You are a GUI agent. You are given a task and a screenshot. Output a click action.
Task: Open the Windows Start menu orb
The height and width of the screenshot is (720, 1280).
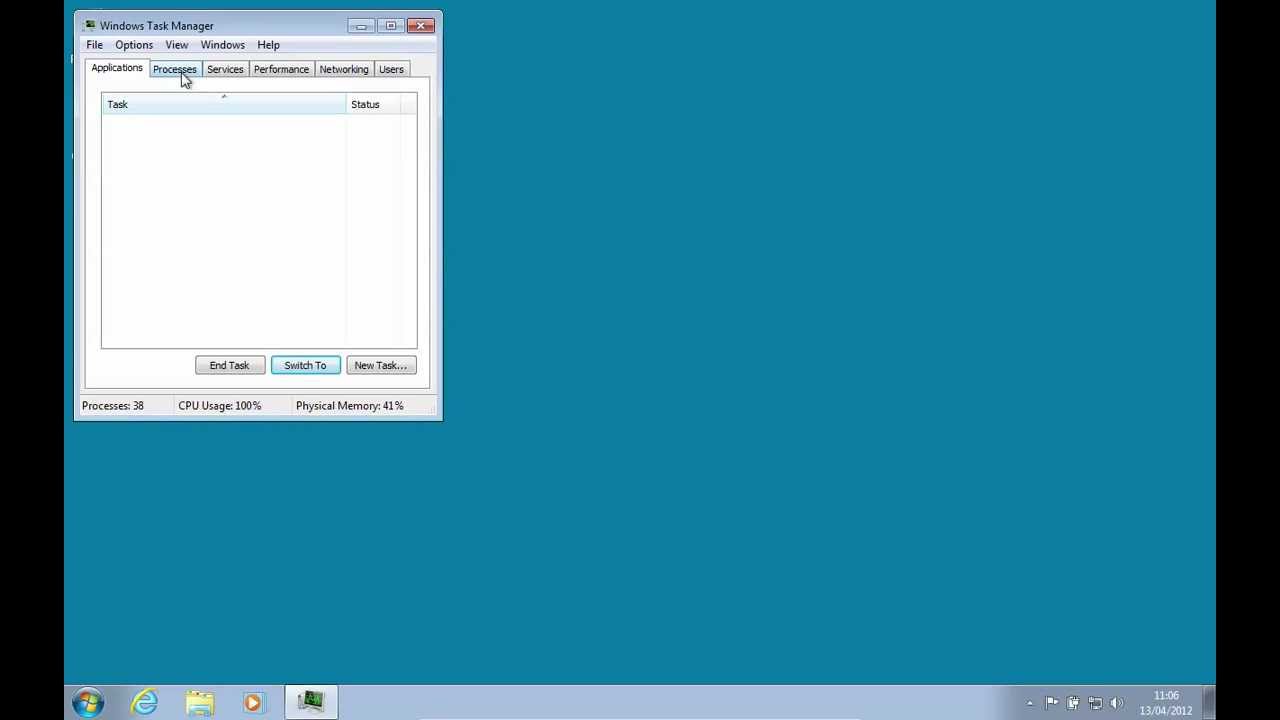coord(88,702)
